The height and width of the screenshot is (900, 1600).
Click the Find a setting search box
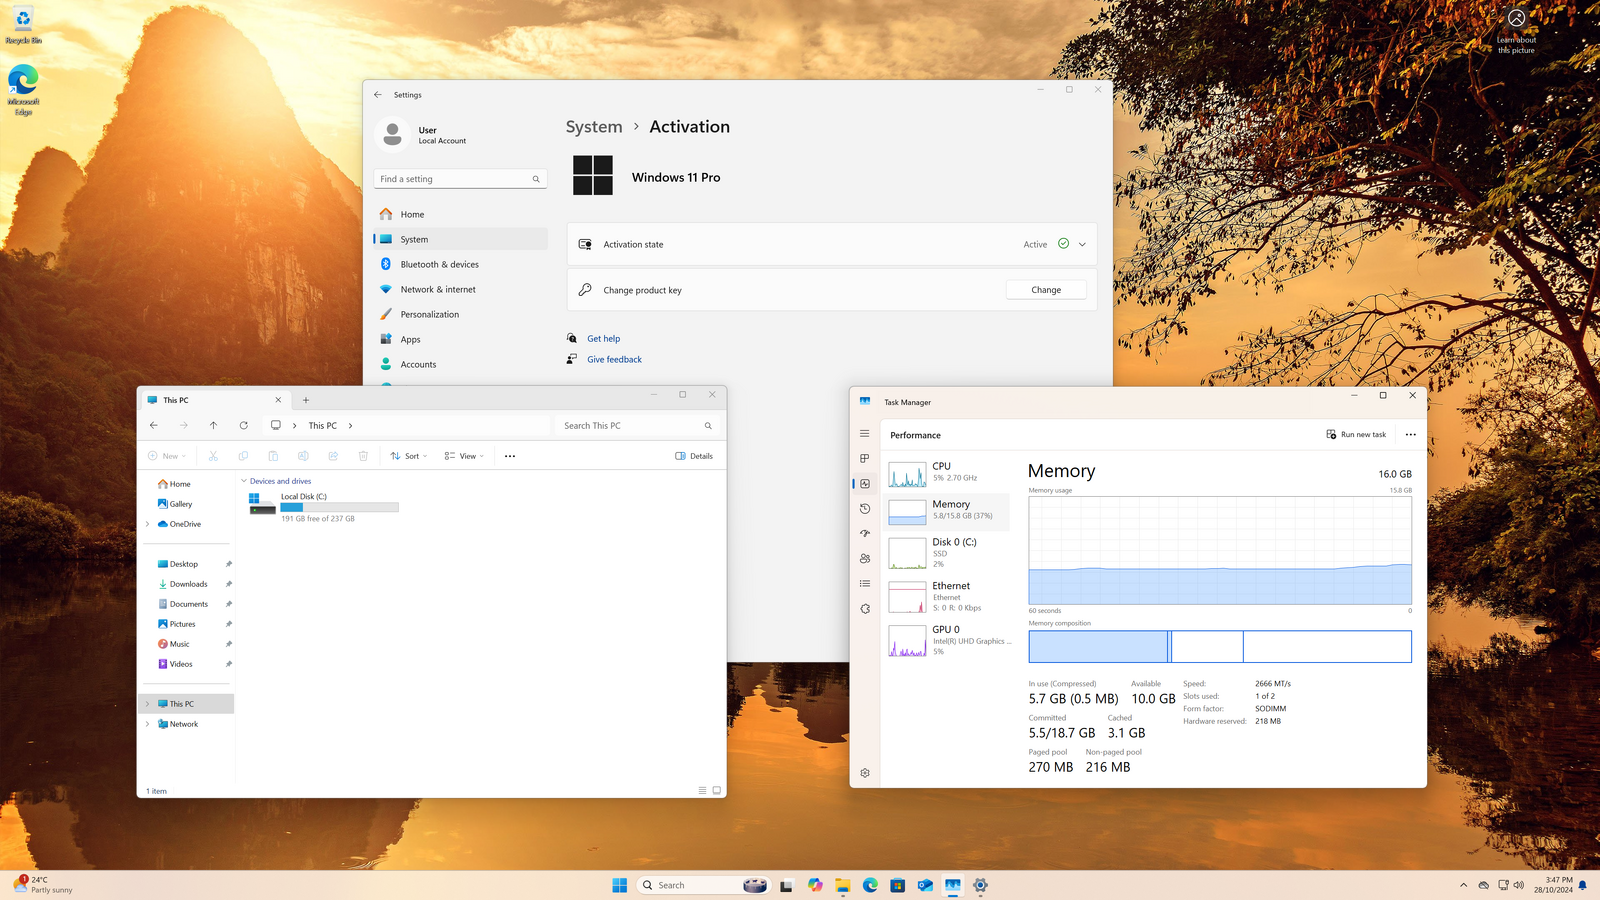point(460,179)
